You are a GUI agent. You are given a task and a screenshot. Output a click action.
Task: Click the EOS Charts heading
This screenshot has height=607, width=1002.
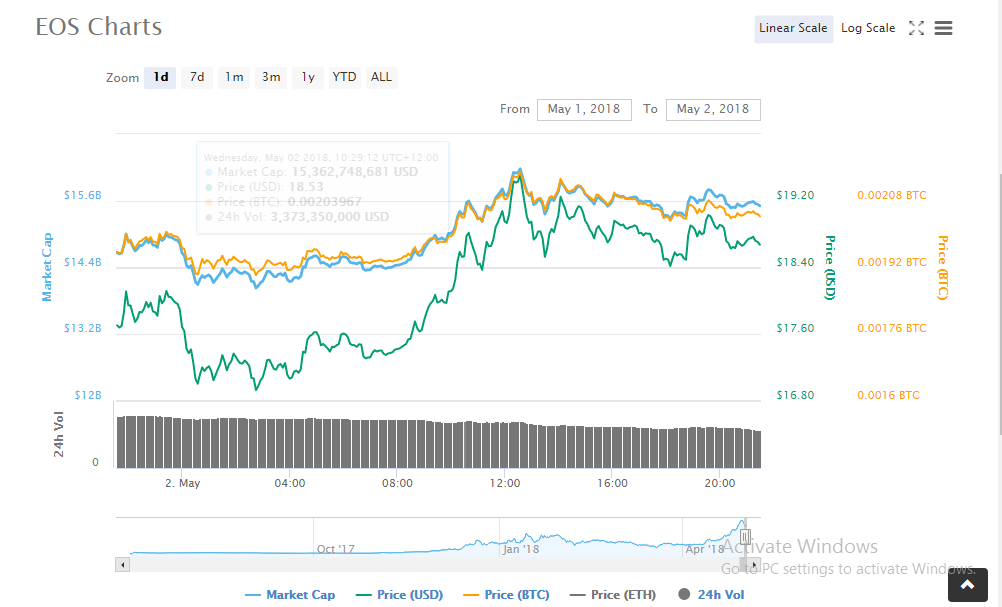[99, 27]
